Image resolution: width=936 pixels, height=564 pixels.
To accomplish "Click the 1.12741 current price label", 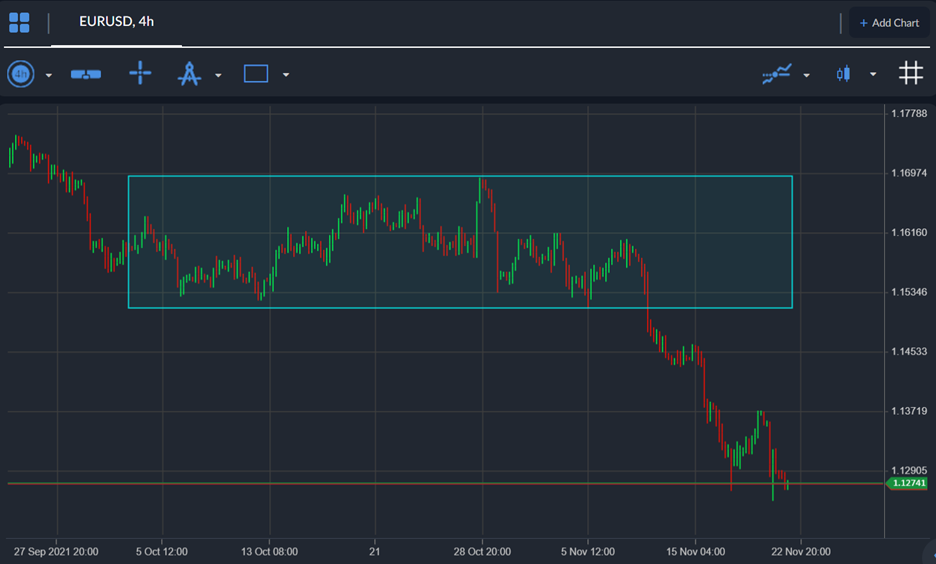I will coord(907,483).
